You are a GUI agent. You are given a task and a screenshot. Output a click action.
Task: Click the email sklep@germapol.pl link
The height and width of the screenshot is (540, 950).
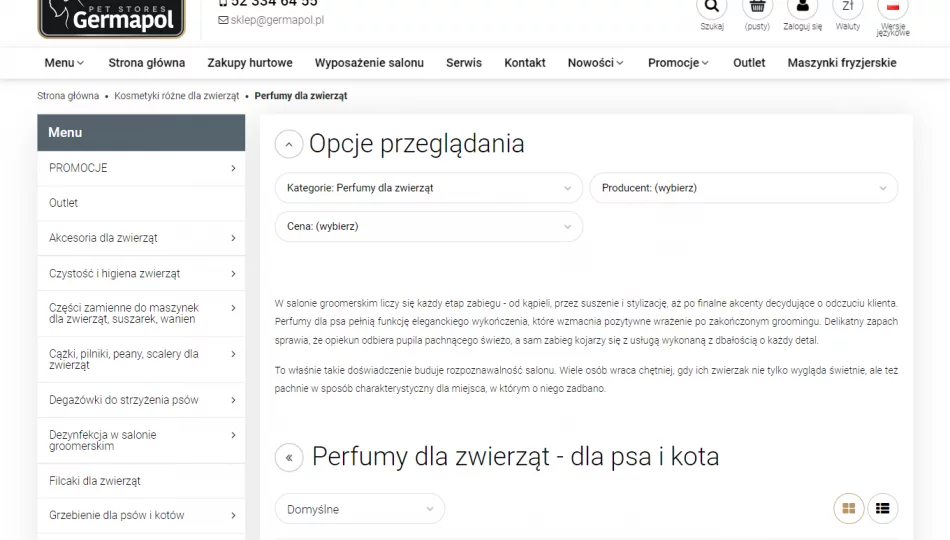[271, 19]
